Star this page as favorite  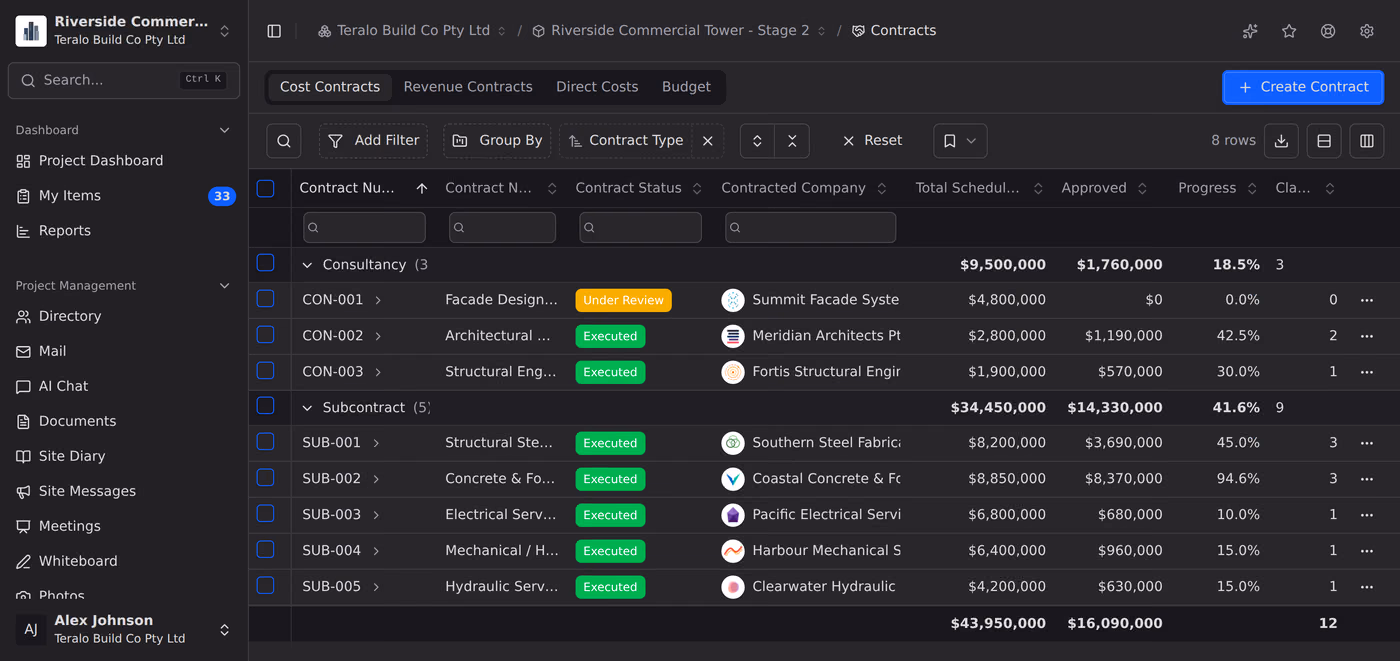1289,31
